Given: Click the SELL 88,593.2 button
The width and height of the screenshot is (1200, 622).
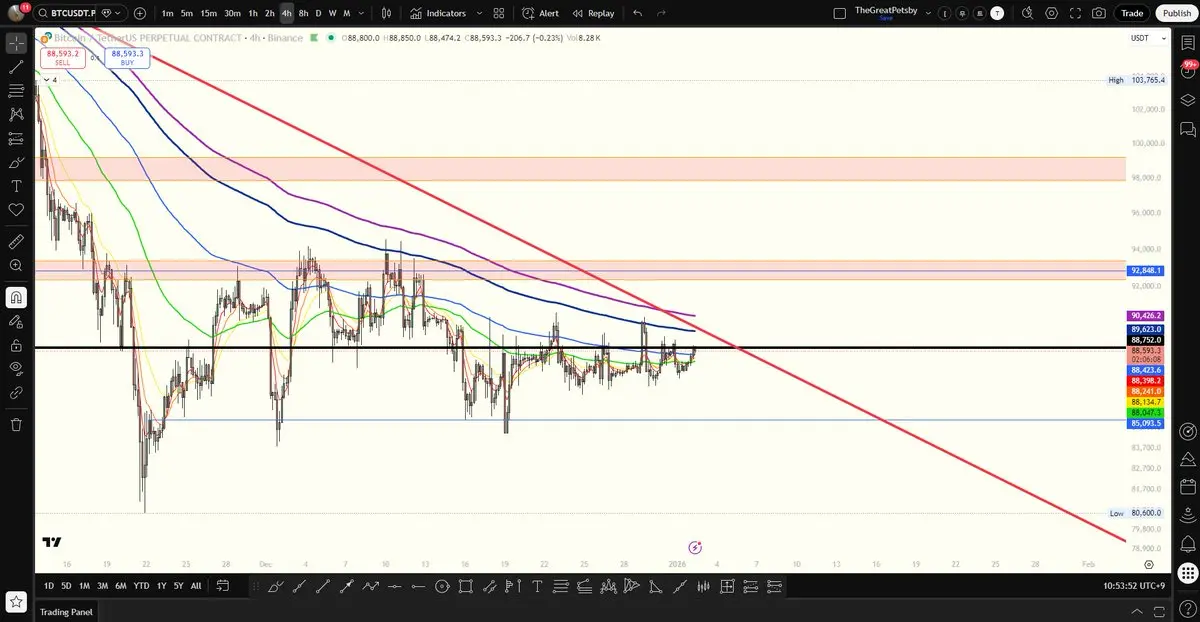Looking at the screenshot, I should 63,58.
